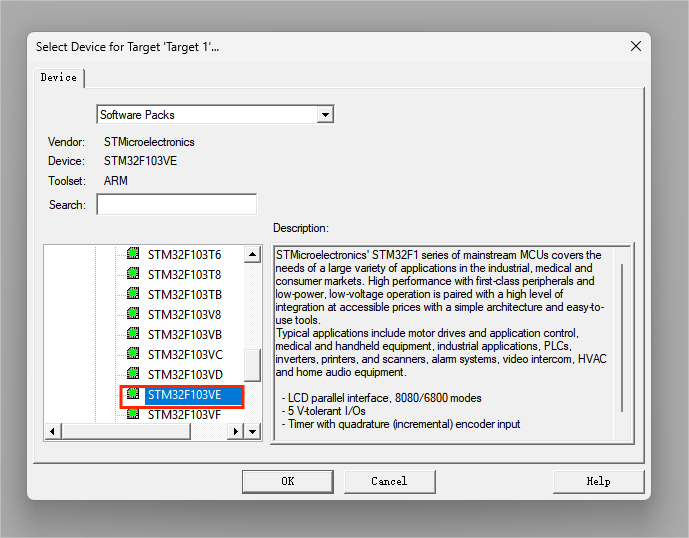689x538 pixels.
Task: Select STM32F103VF in the device tree
Action: click(184, 414)
